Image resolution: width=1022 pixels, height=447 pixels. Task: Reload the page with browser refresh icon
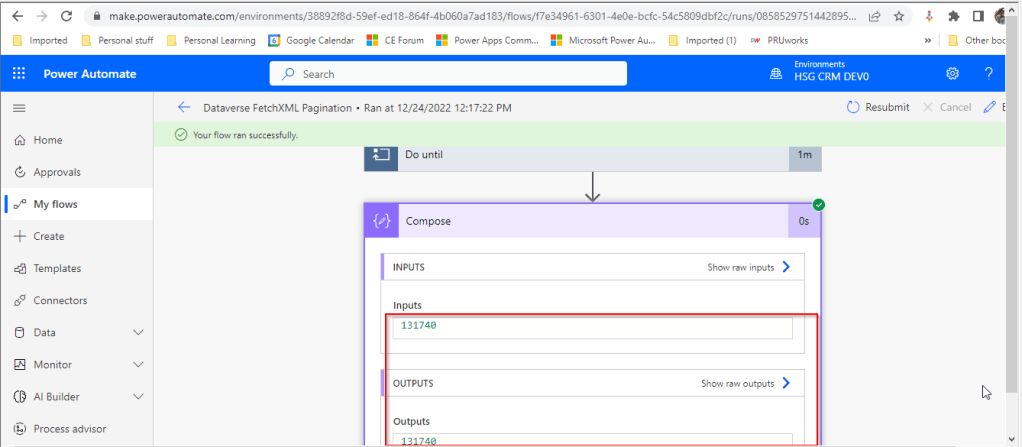pos(66,17)
